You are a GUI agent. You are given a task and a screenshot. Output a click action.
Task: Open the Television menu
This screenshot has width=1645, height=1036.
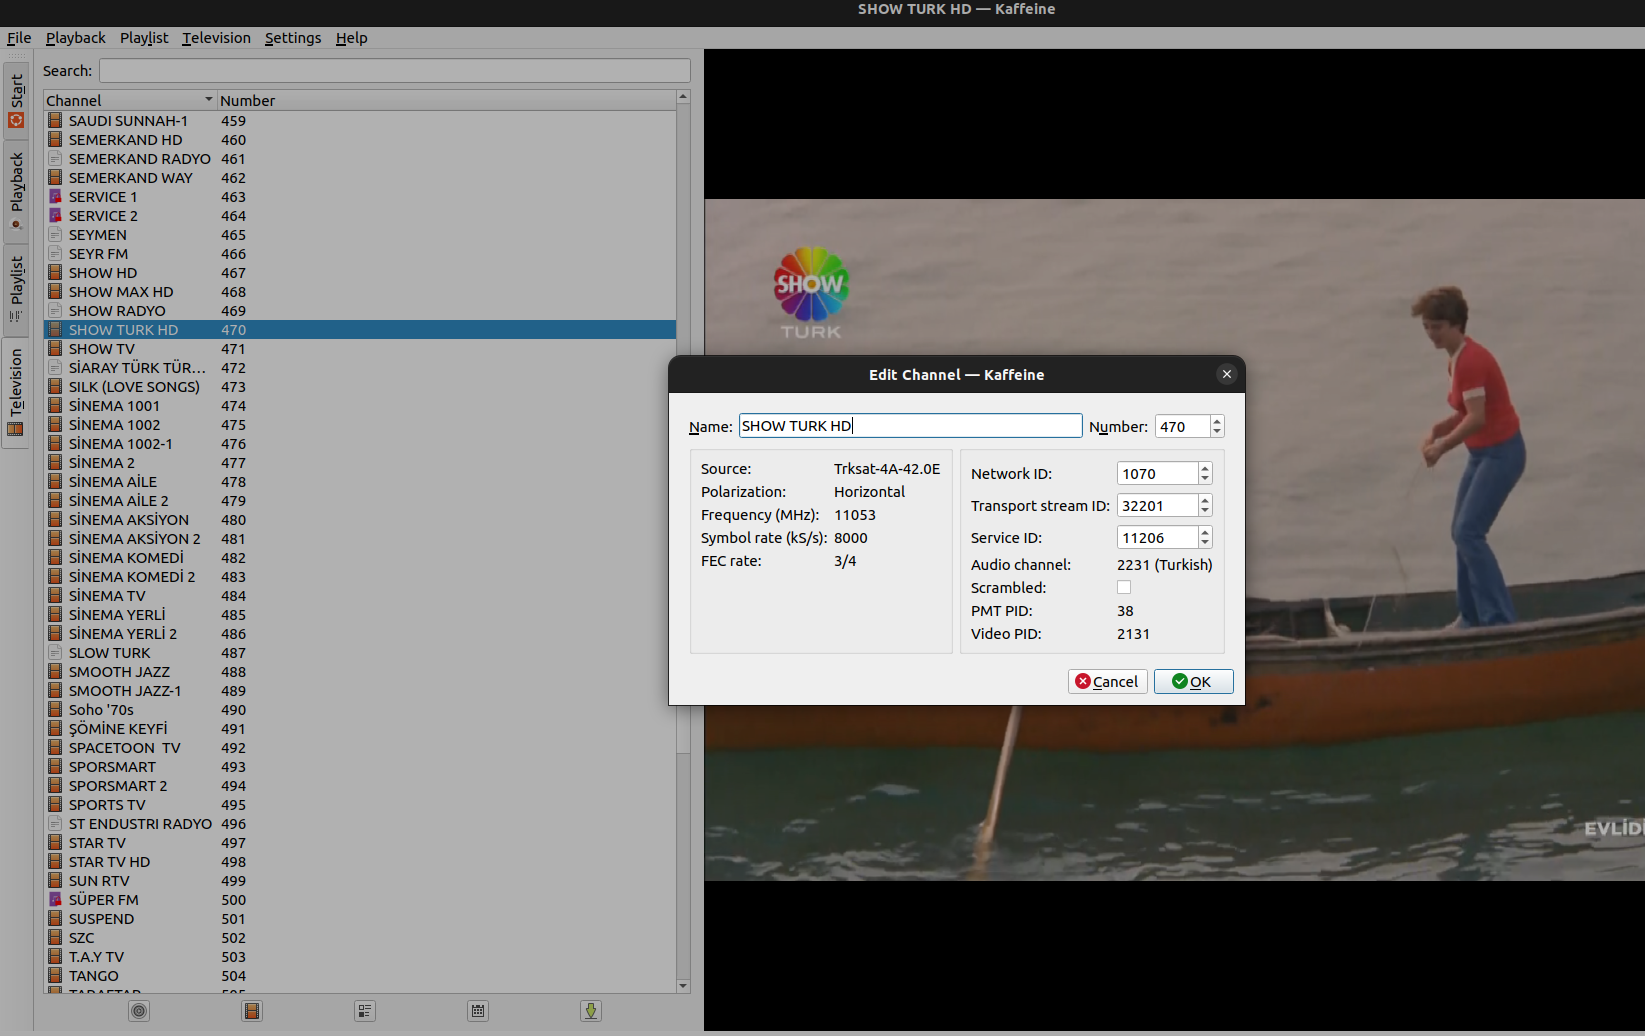point(216,38)
